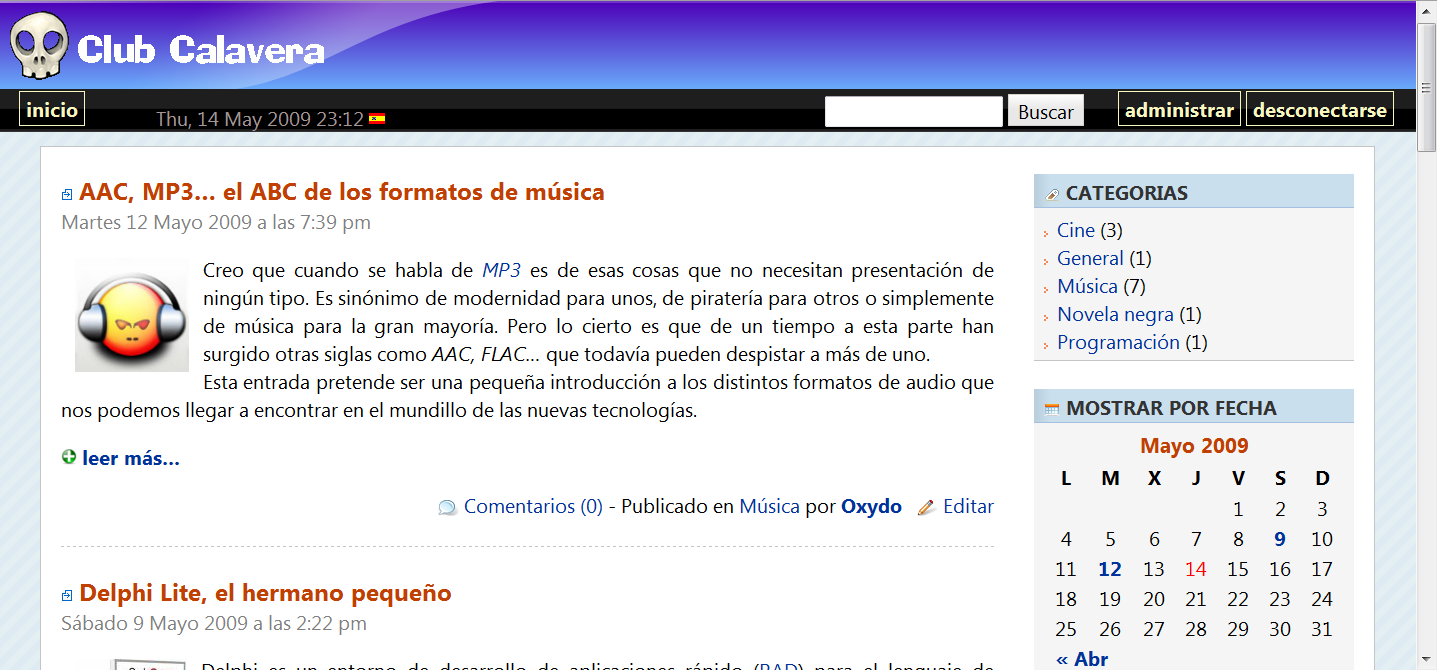Viewport: 1437px width, 670px height.
Task: Click the green plus icon beside leer más
Action: 69,458
